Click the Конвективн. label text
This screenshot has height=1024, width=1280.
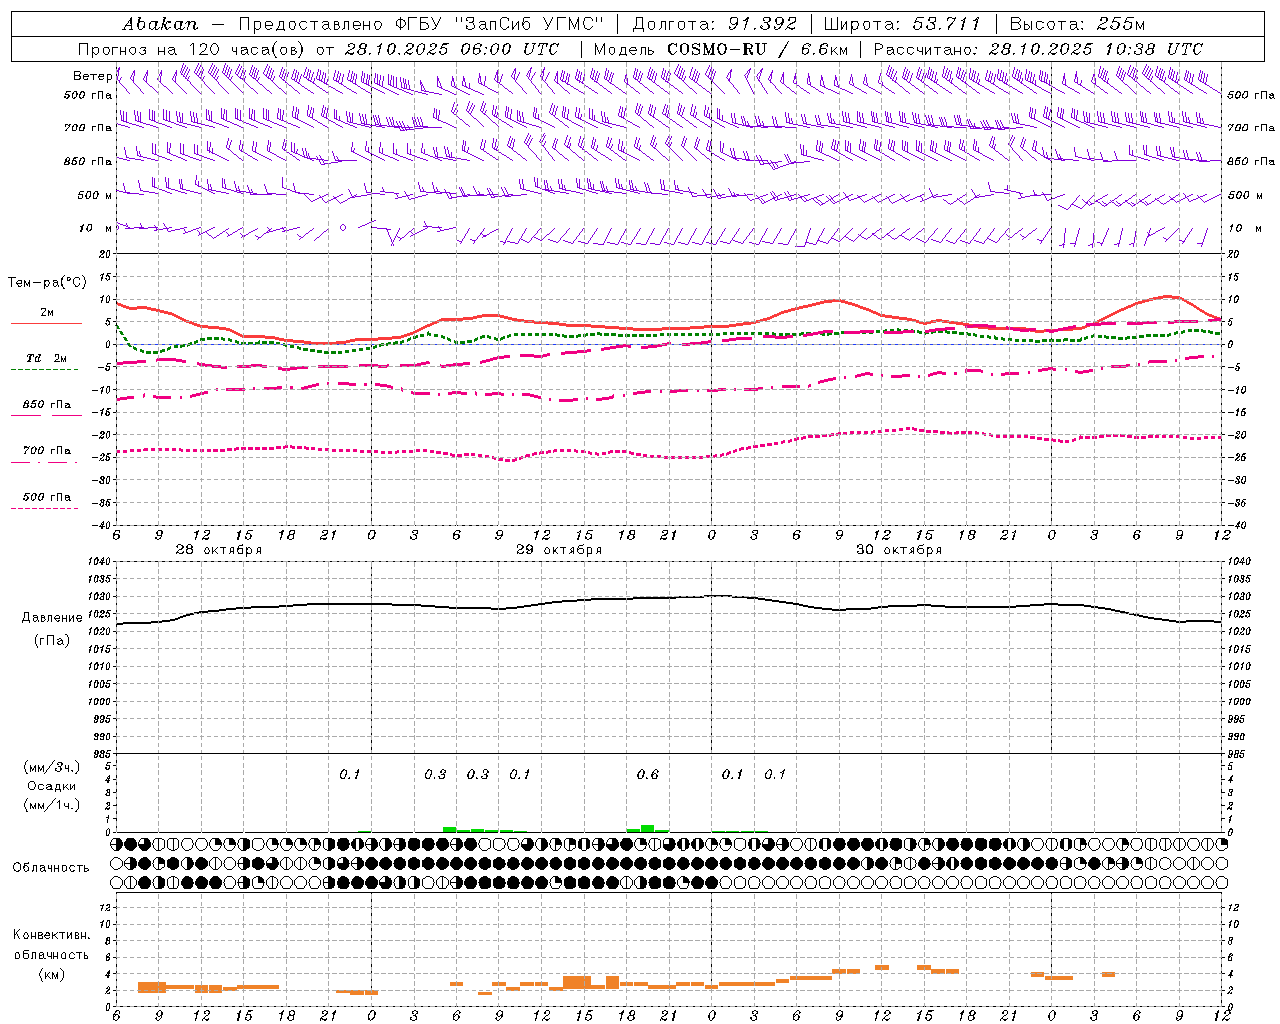pyautogui.click(x=51, y=935)
